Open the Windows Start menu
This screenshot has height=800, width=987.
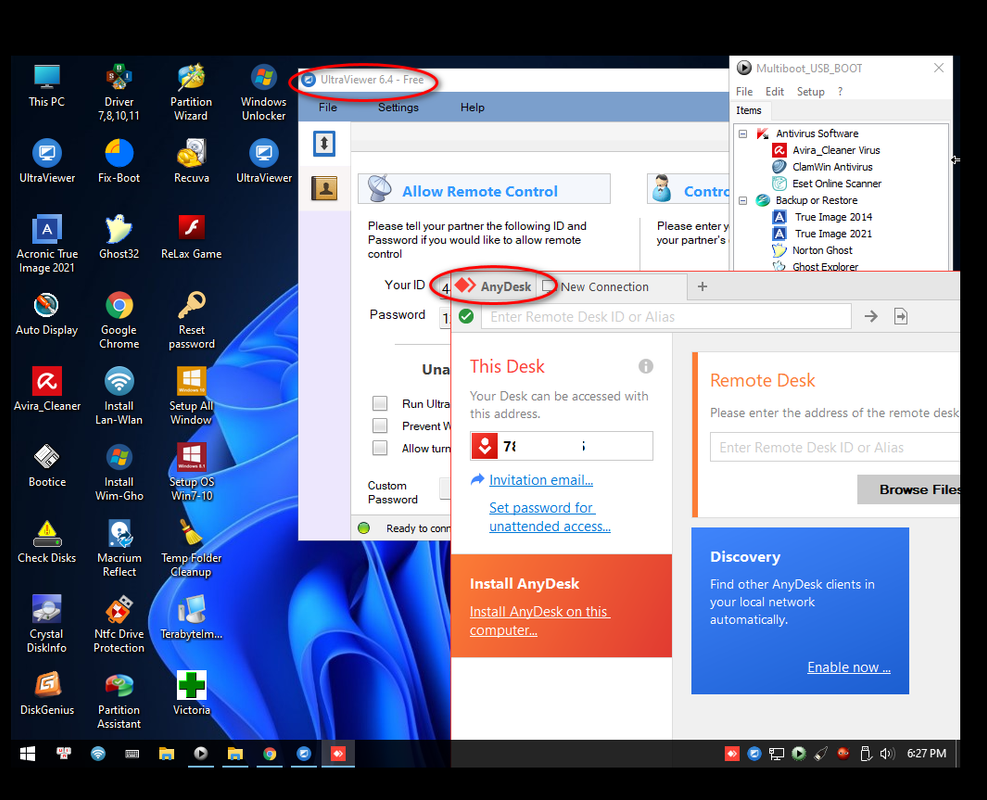(x=28, y=753)
